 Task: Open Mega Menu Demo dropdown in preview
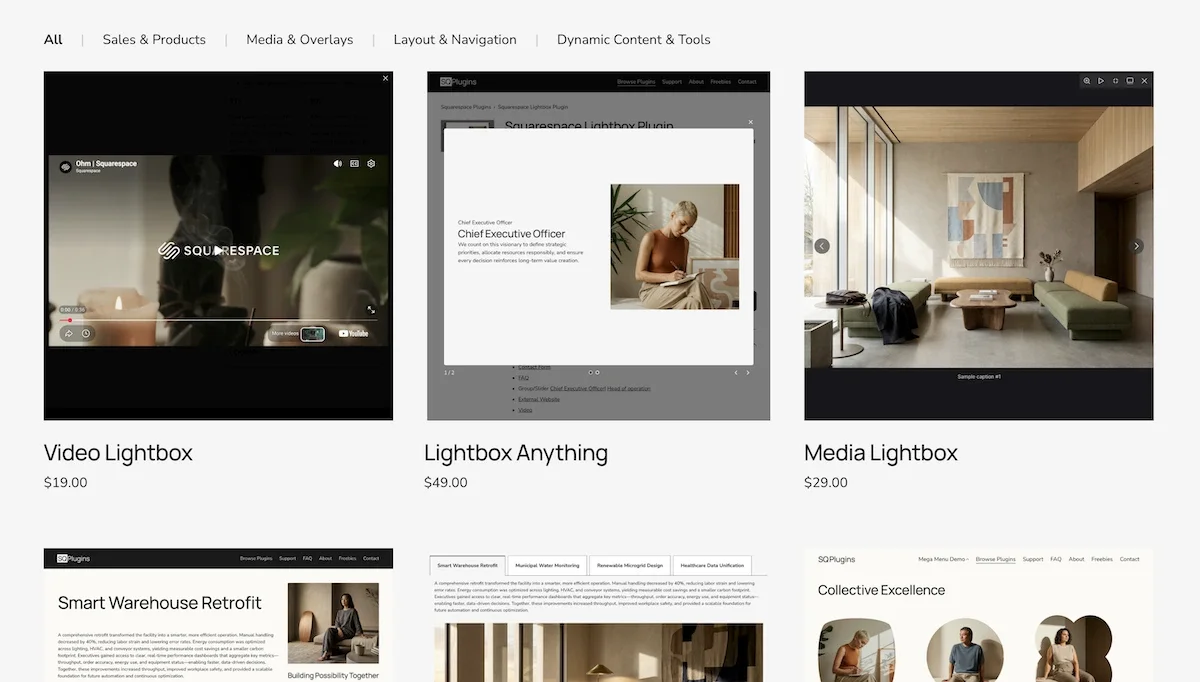(x=944, y=559)
